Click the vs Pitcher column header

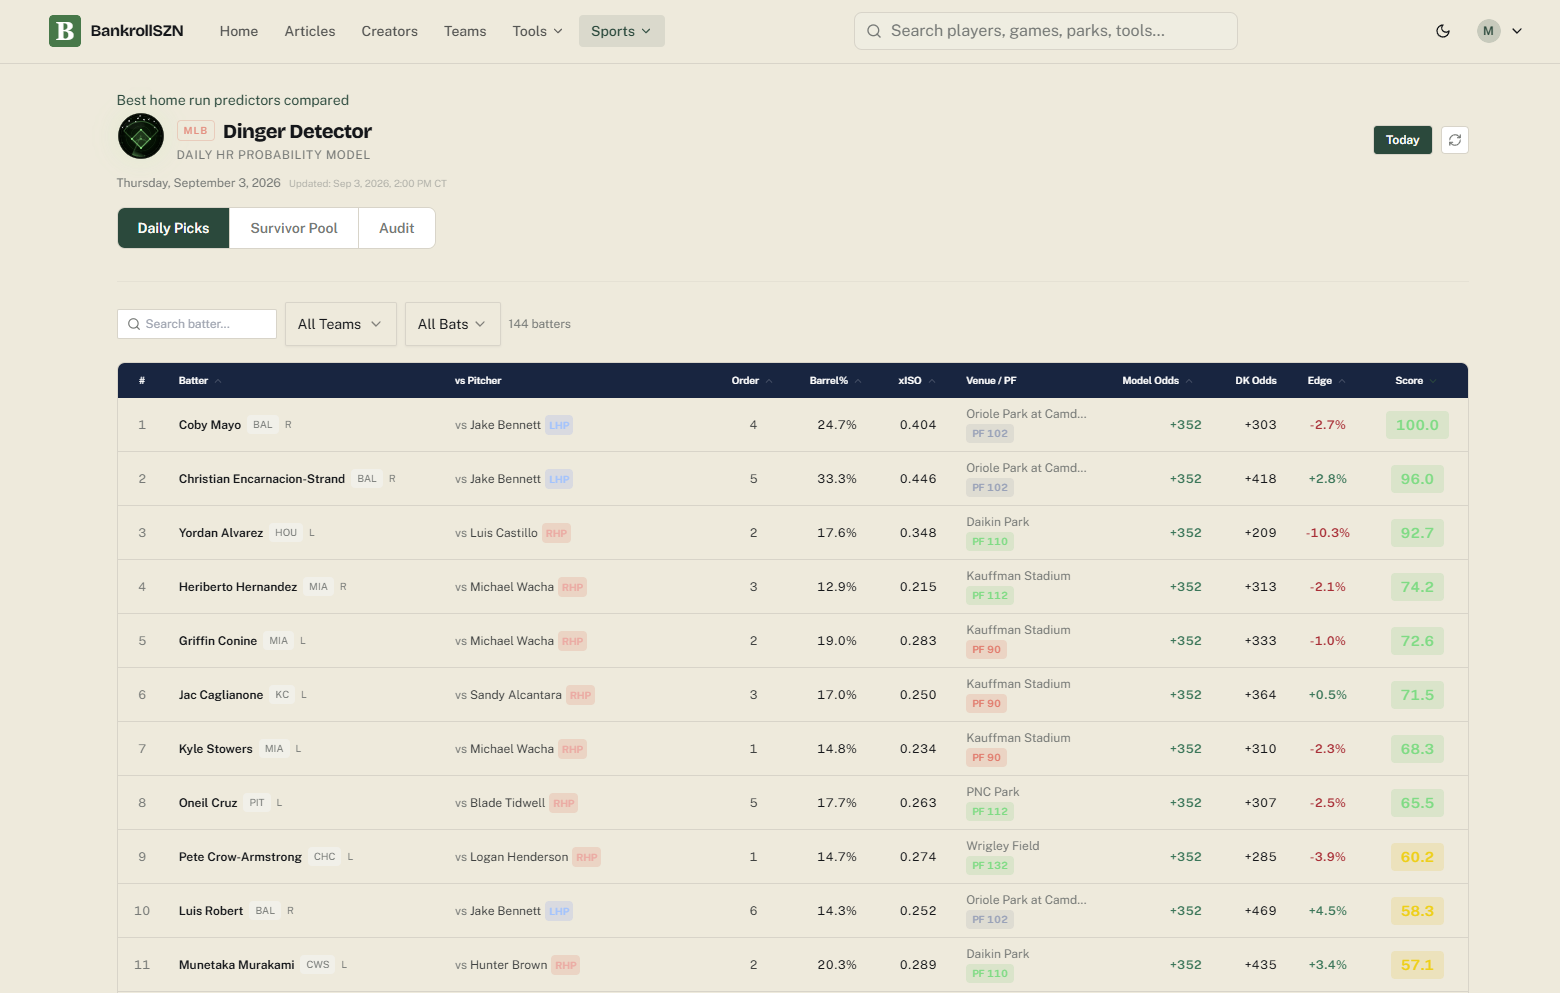[478, 381]
